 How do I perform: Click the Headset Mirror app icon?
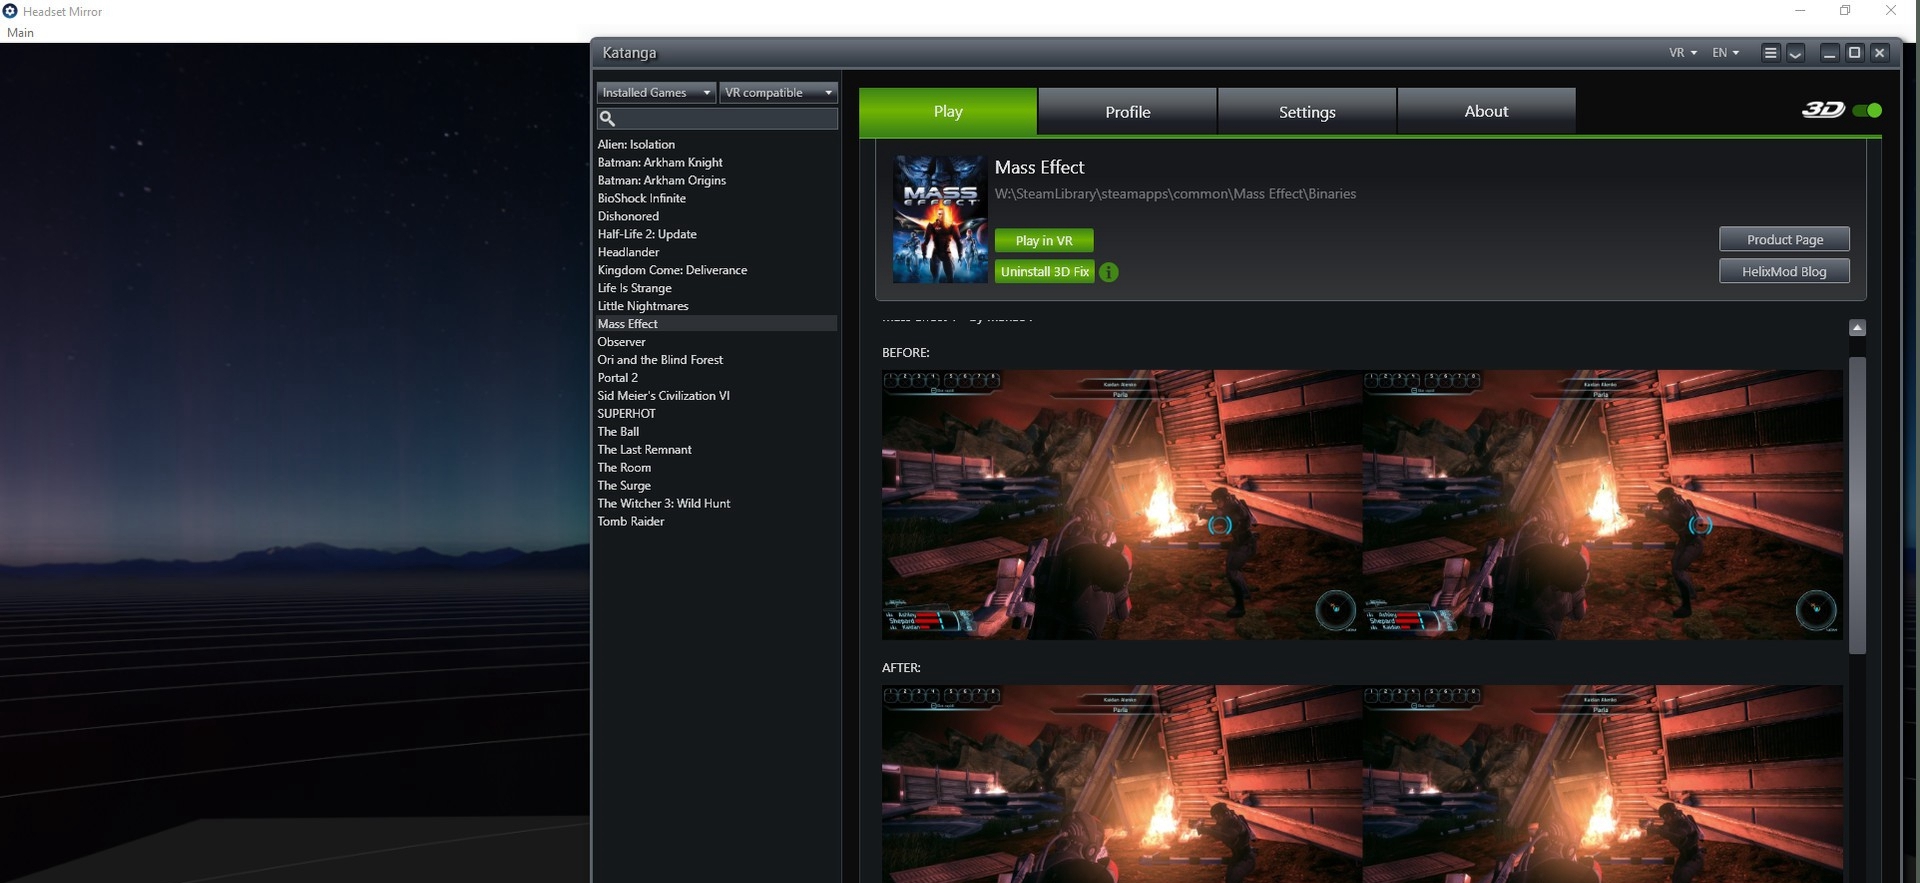(10, 11)
